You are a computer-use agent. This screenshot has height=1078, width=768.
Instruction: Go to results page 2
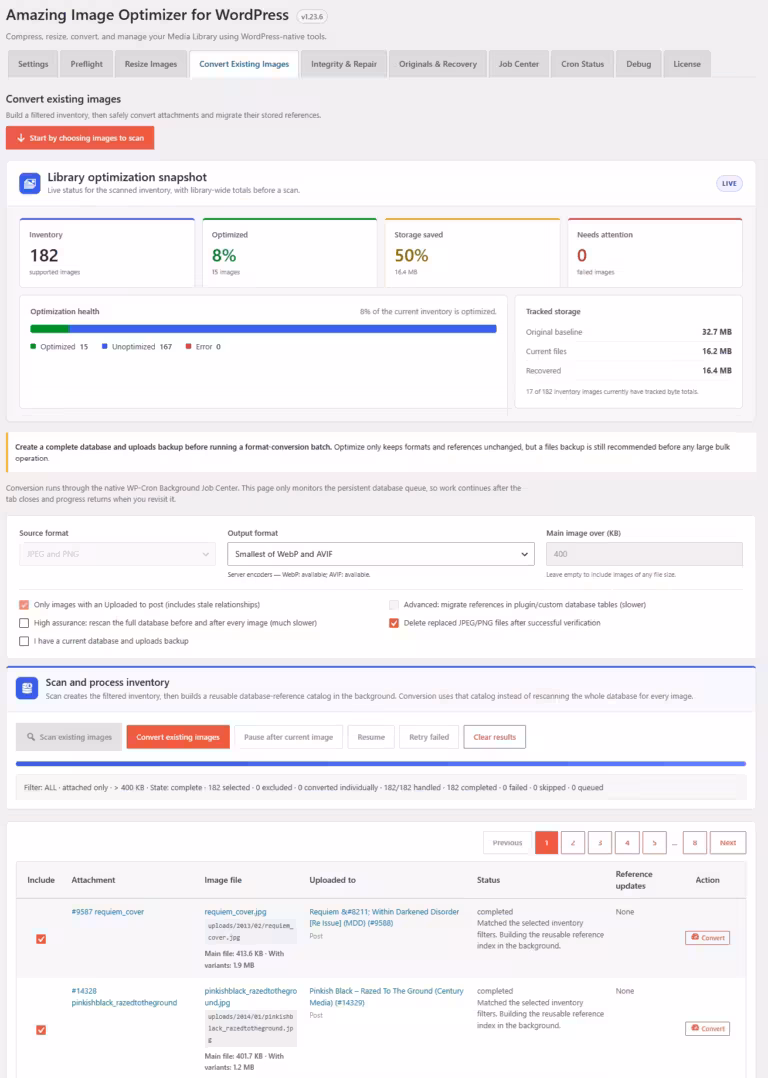573,843
